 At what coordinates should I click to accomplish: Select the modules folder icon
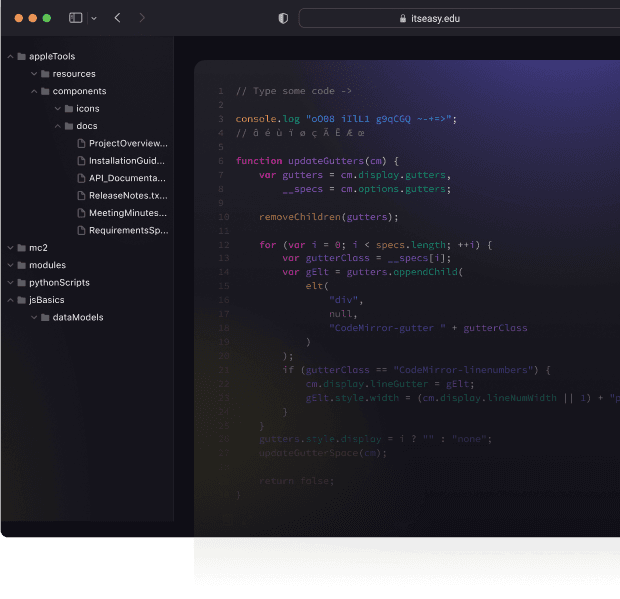click(22, 265)
